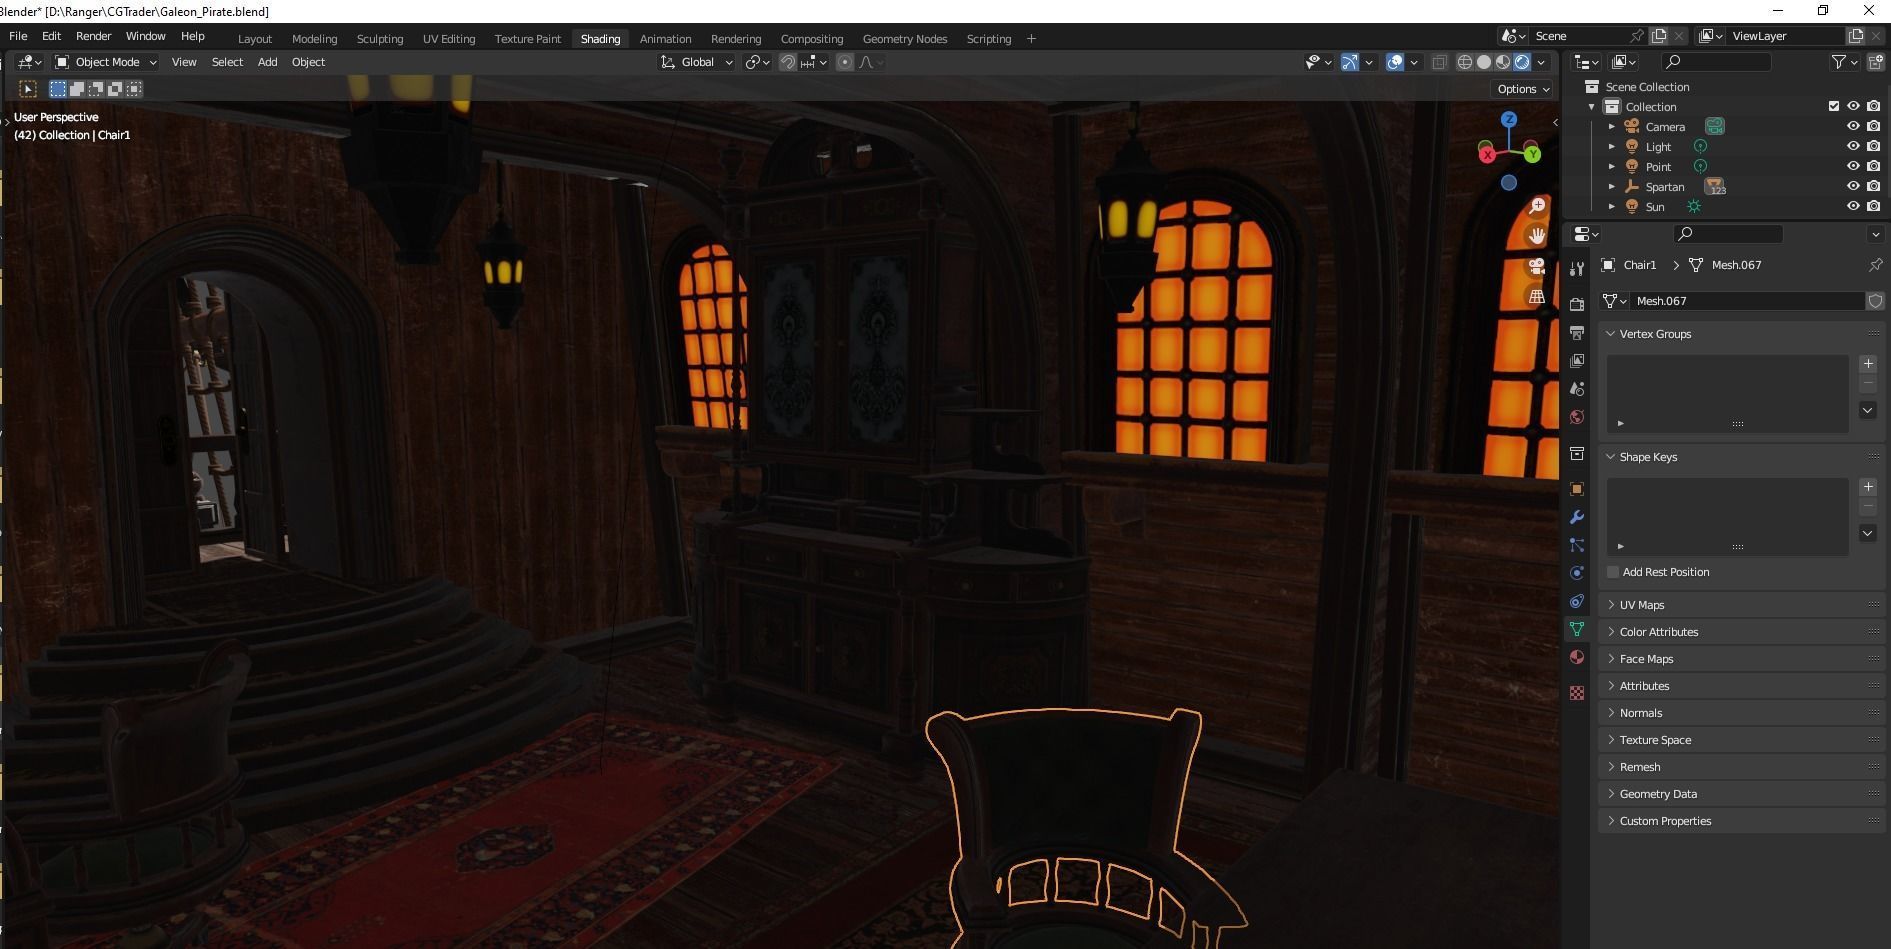
Task: Expand the Normals panel
Action: coord(1741,713)
